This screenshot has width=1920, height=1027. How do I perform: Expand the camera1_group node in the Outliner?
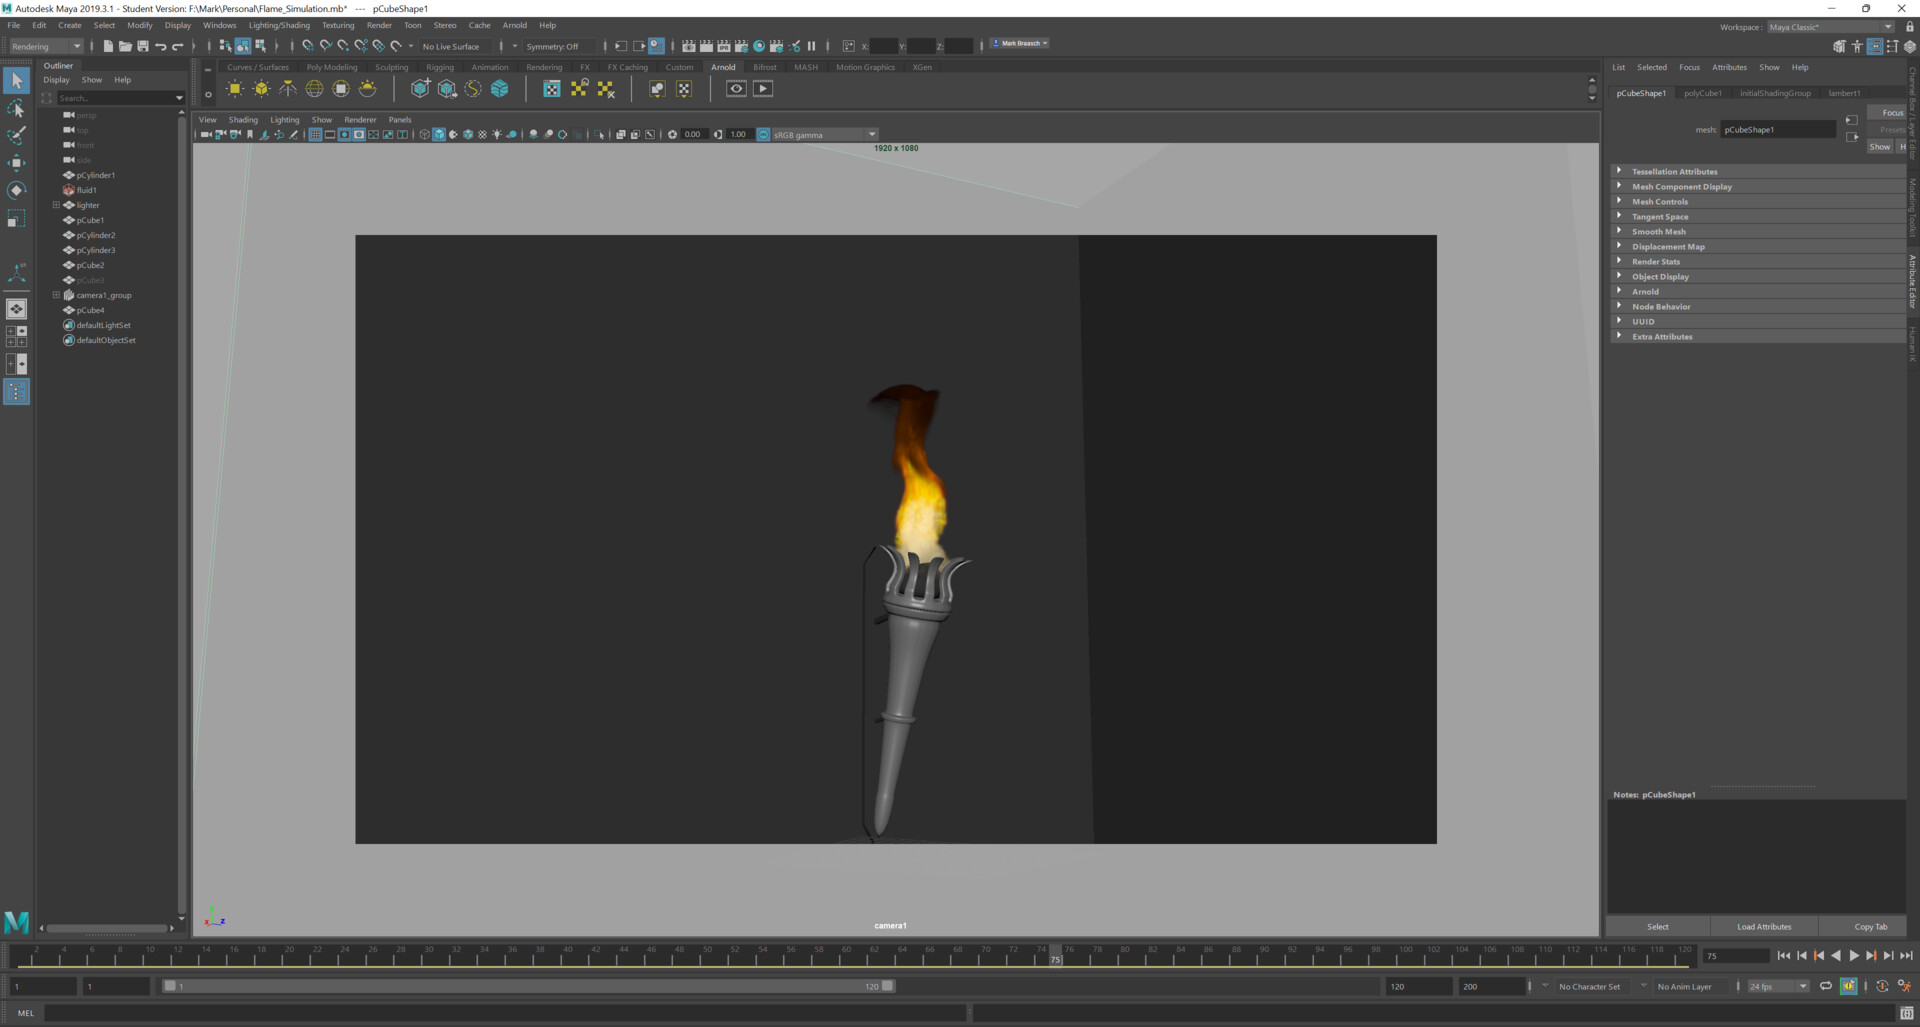[55, 295]
